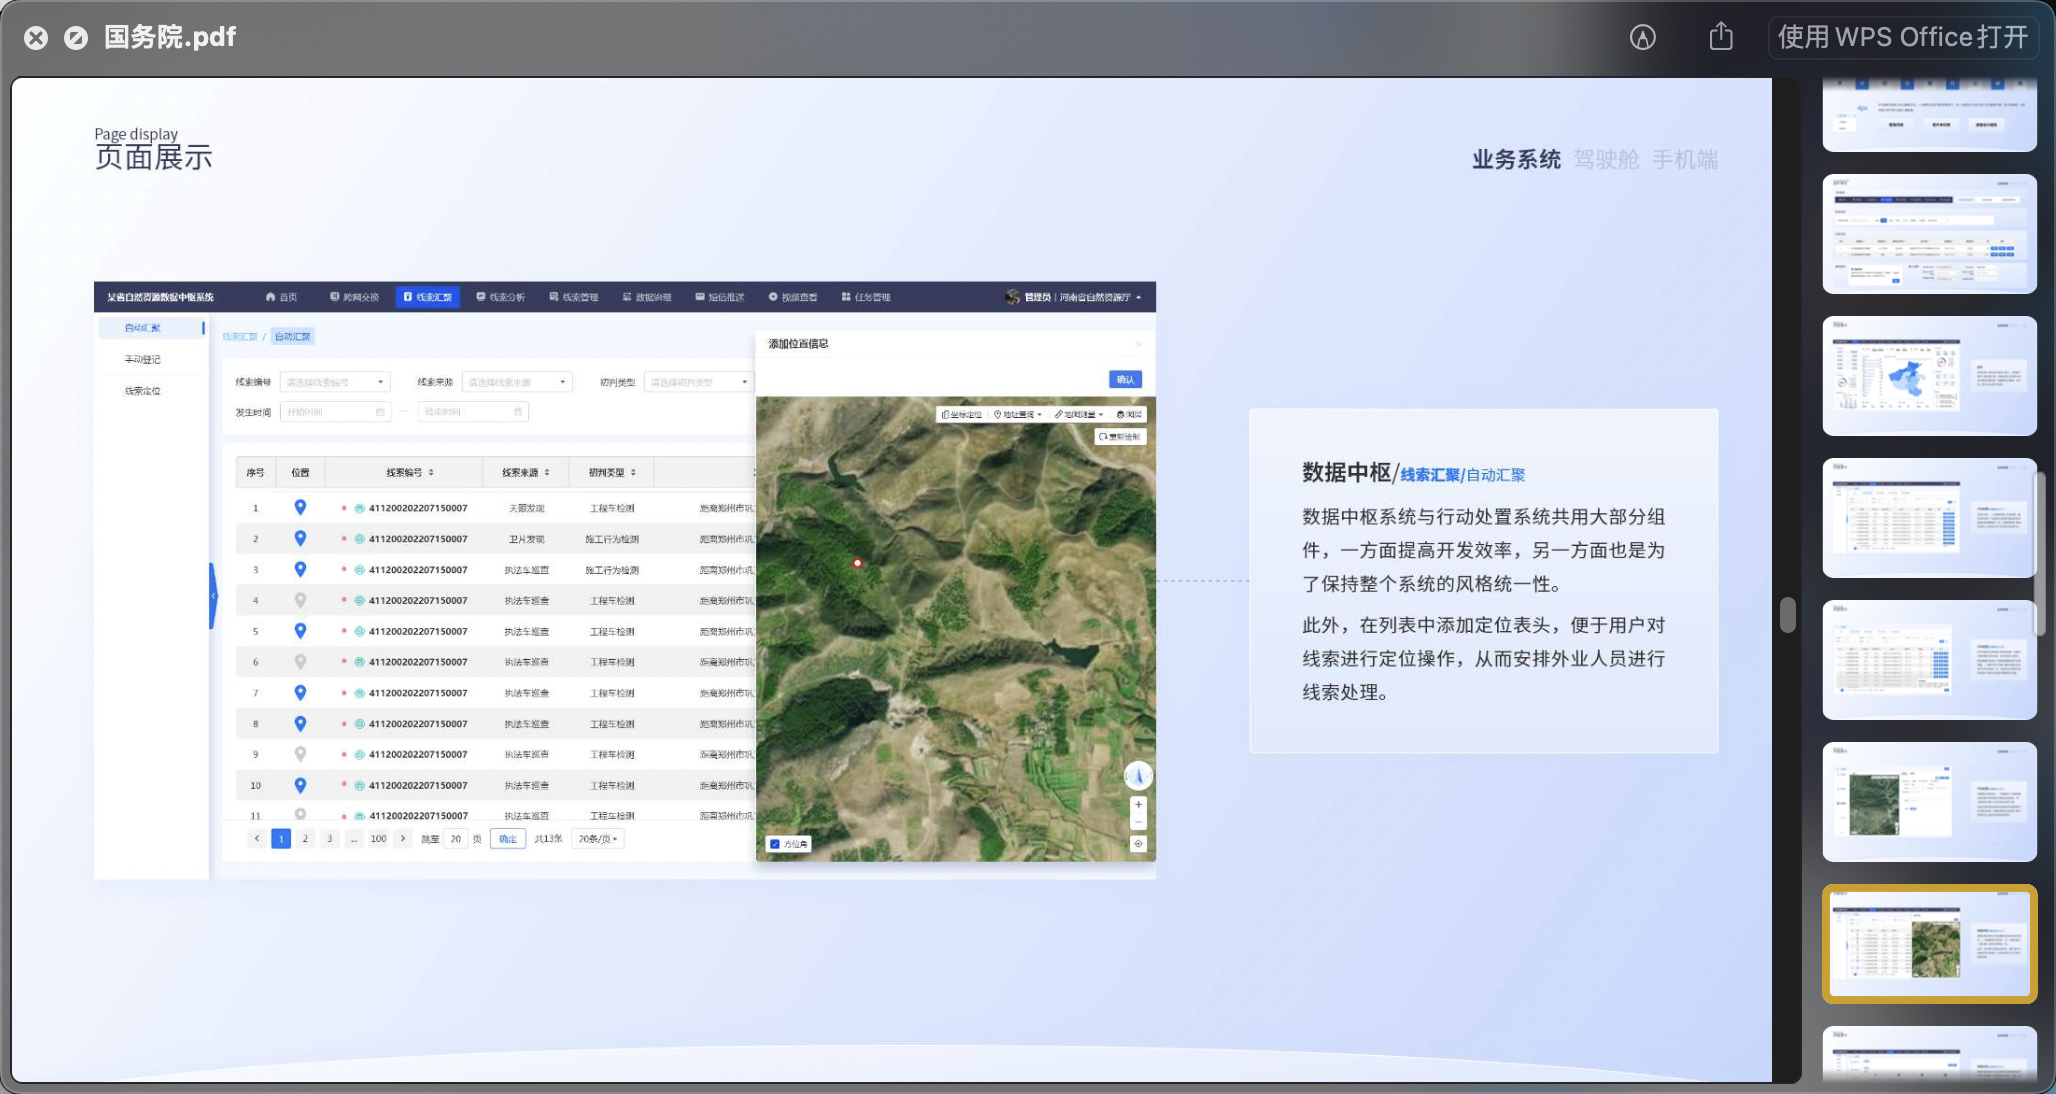Viewport: 2056px width, 1094px height.
Task: Click the 线索汇聚 breadcrumb link
Action: 240,337
